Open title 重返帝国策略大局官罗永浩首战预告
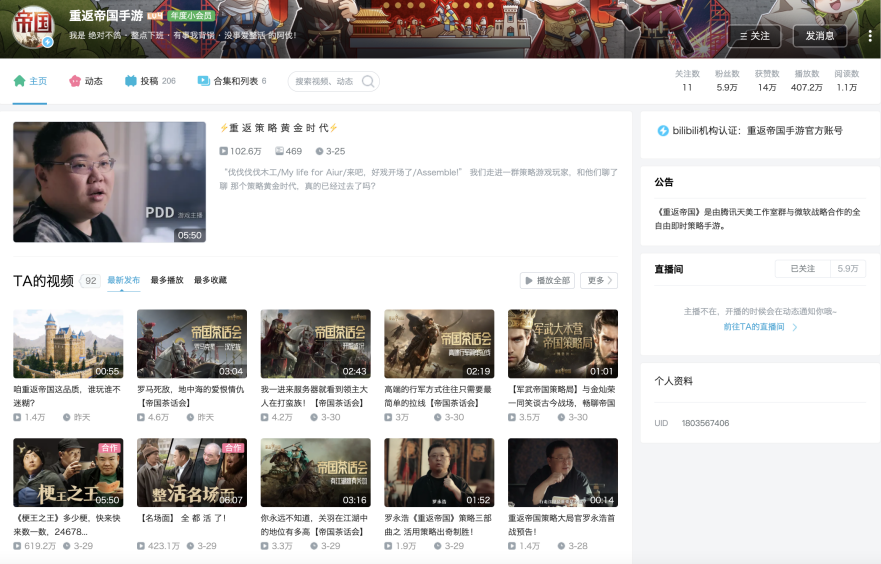 tap(562, 525)
